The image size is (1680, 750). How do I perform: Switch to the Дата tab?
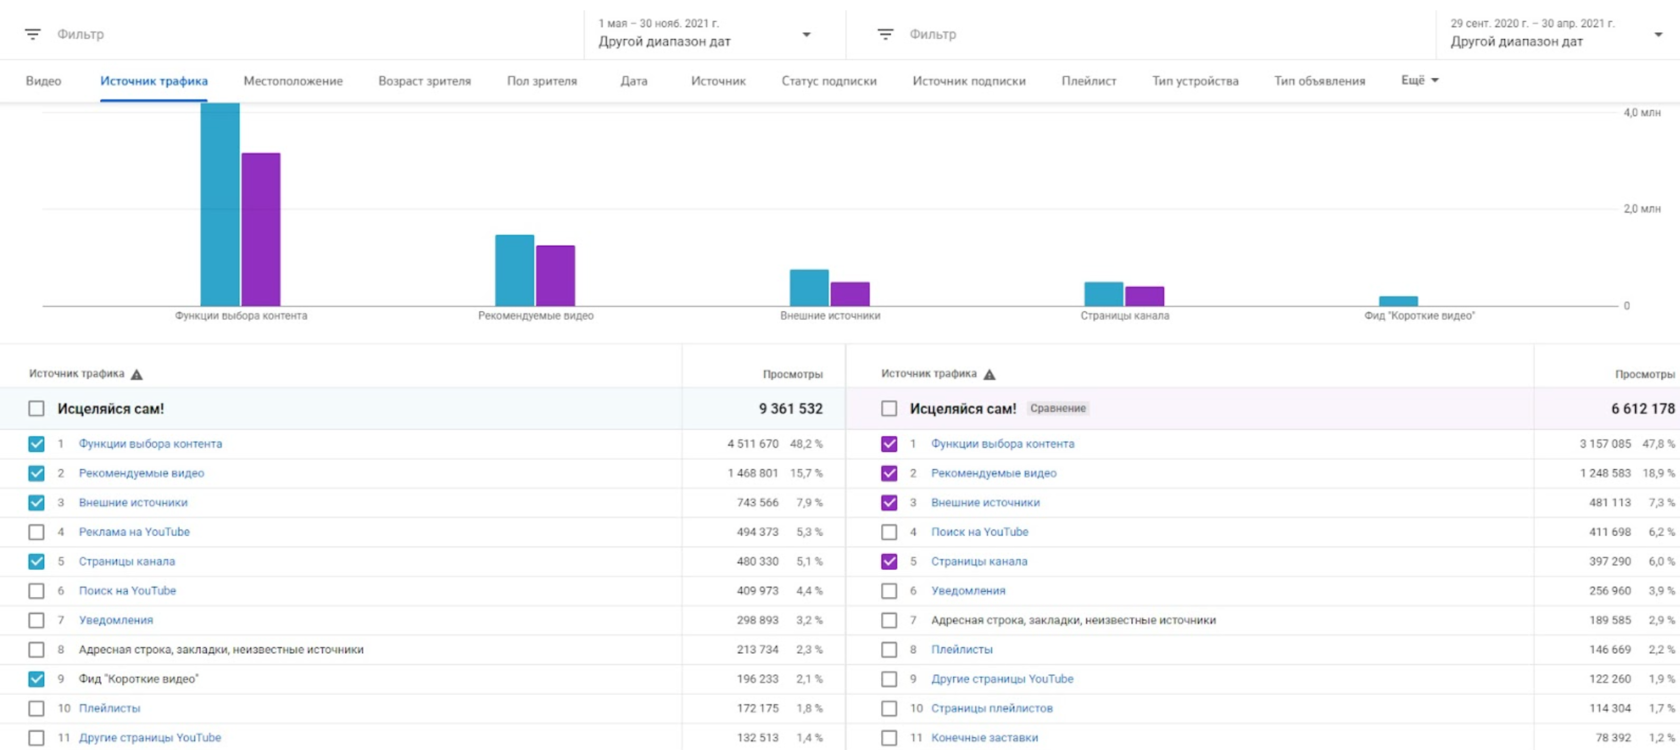coord(634,81)
